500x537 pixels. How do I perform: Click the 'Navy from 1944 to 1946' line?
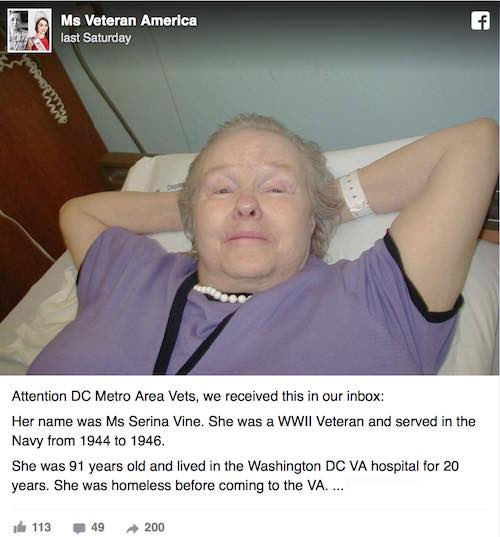click(x=88, y=441)
